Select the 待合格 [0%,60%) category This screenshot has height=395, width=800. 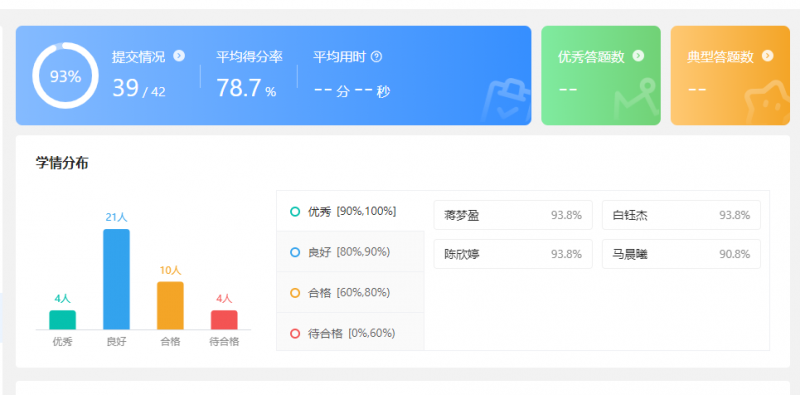351,333
